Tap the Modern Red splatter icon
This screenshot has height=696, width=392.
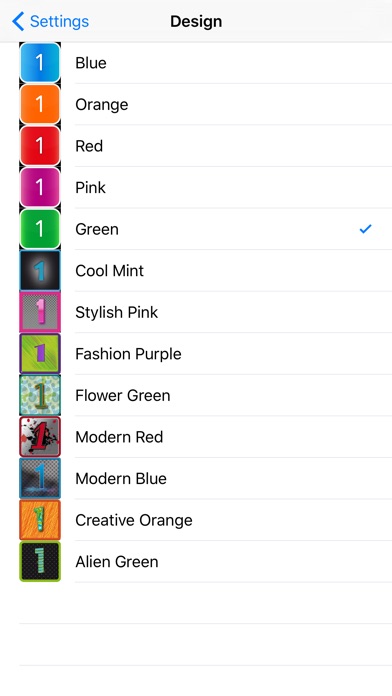tap(40, 437)
